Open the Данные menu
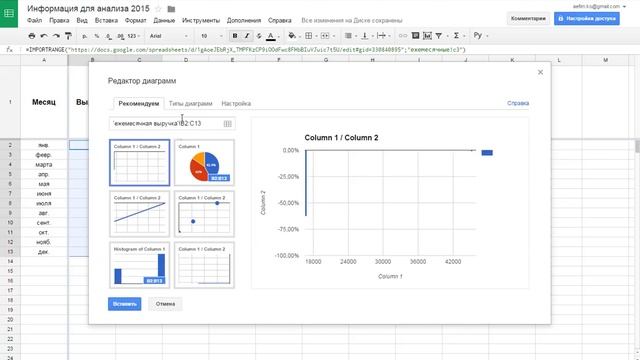The width and height of the screenshot is (640, 360). pos(164,20)
